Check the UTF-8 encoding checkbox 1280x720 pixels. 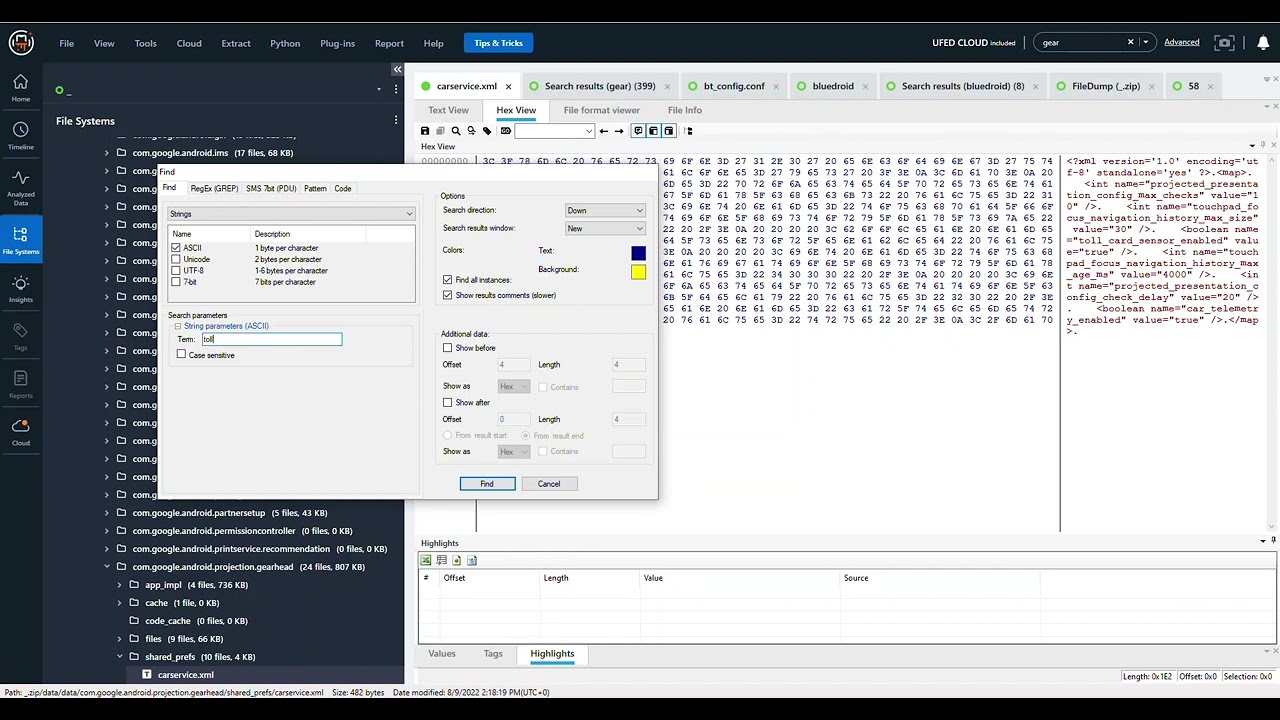point(176,270)
